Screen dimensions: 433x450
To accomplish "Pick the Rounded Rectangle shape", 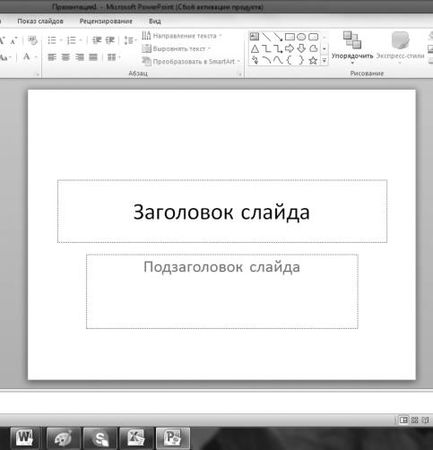I will point(313,37).
